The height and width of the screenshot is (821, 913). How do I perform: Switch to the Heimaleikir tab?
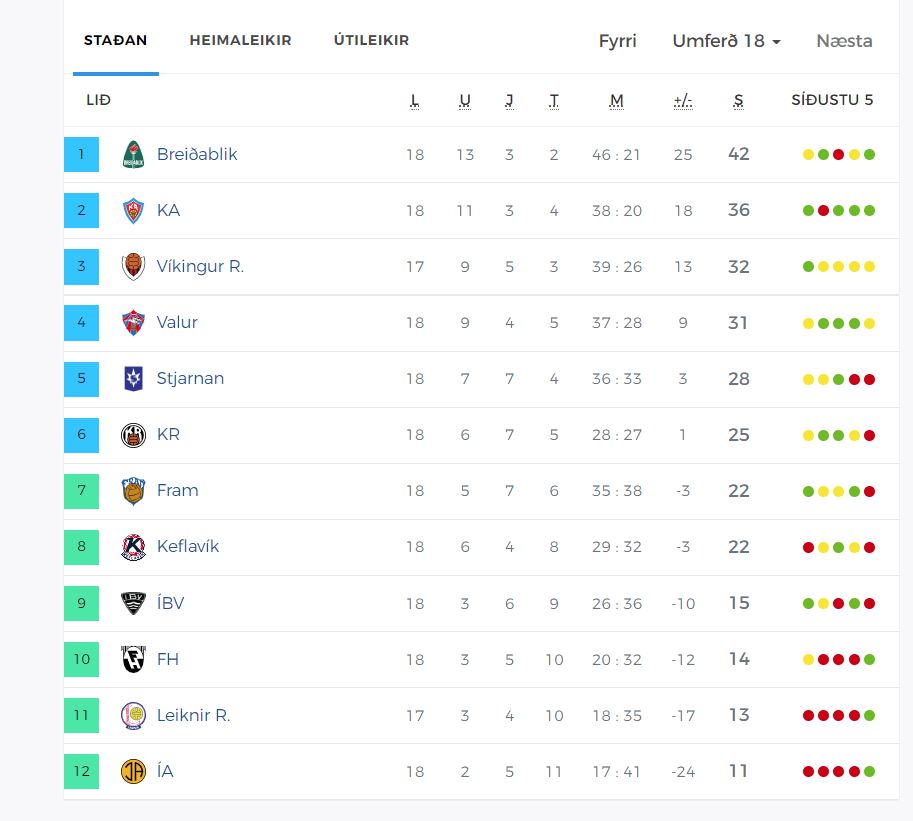240,41
